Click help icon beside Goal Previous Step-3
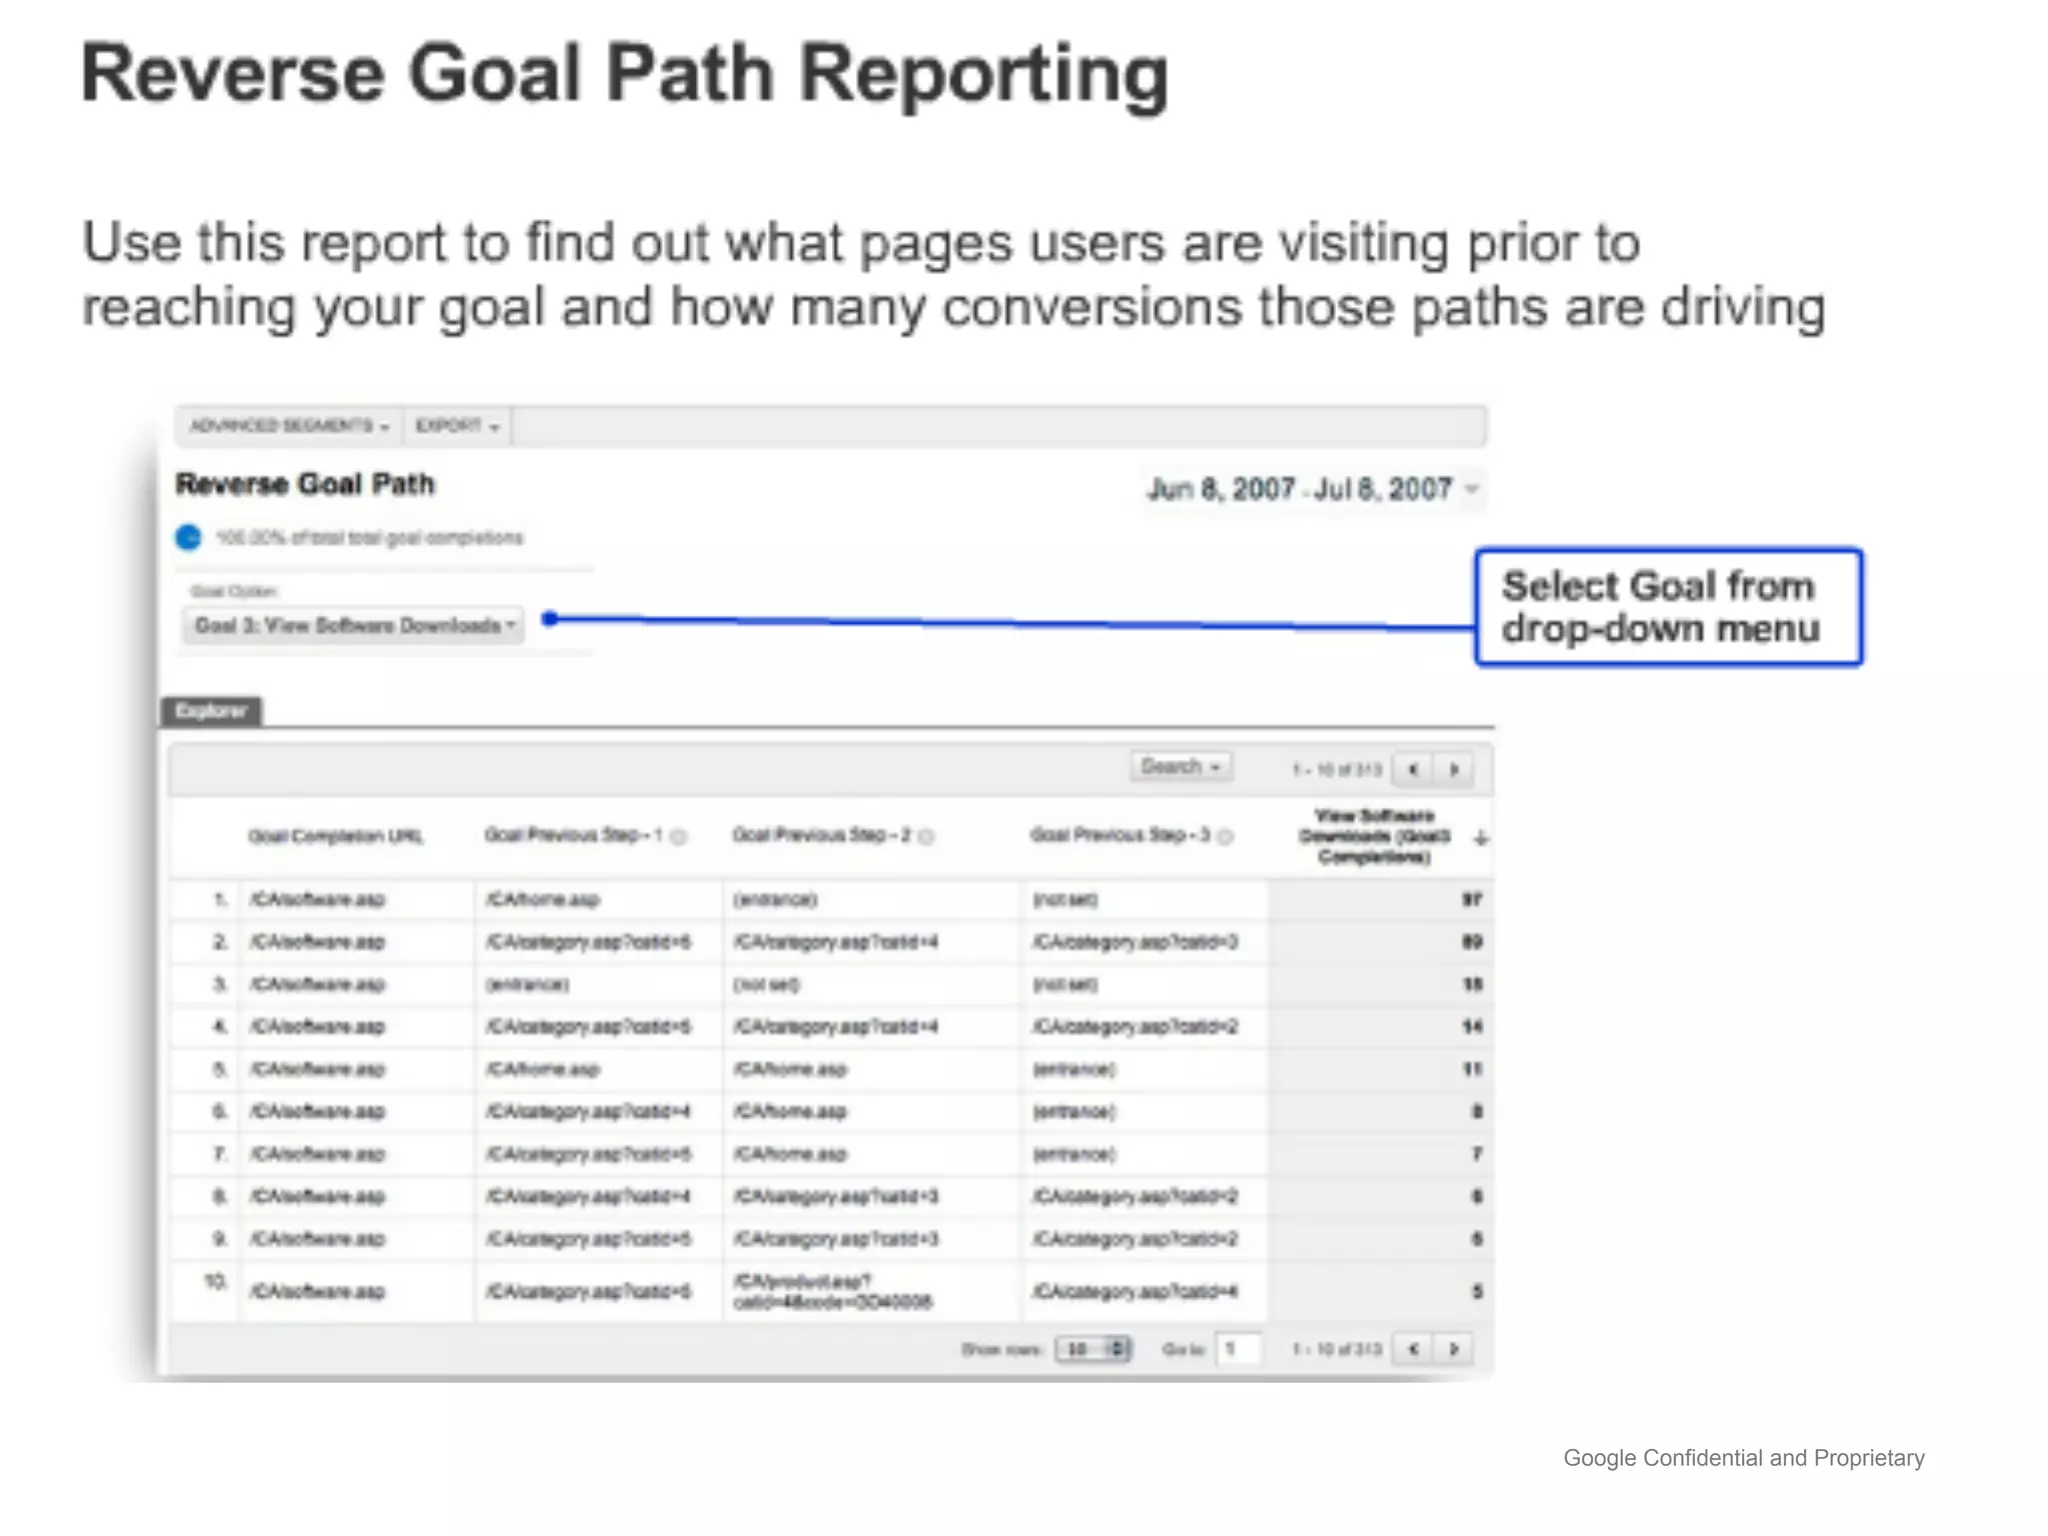 point(1226,837)
